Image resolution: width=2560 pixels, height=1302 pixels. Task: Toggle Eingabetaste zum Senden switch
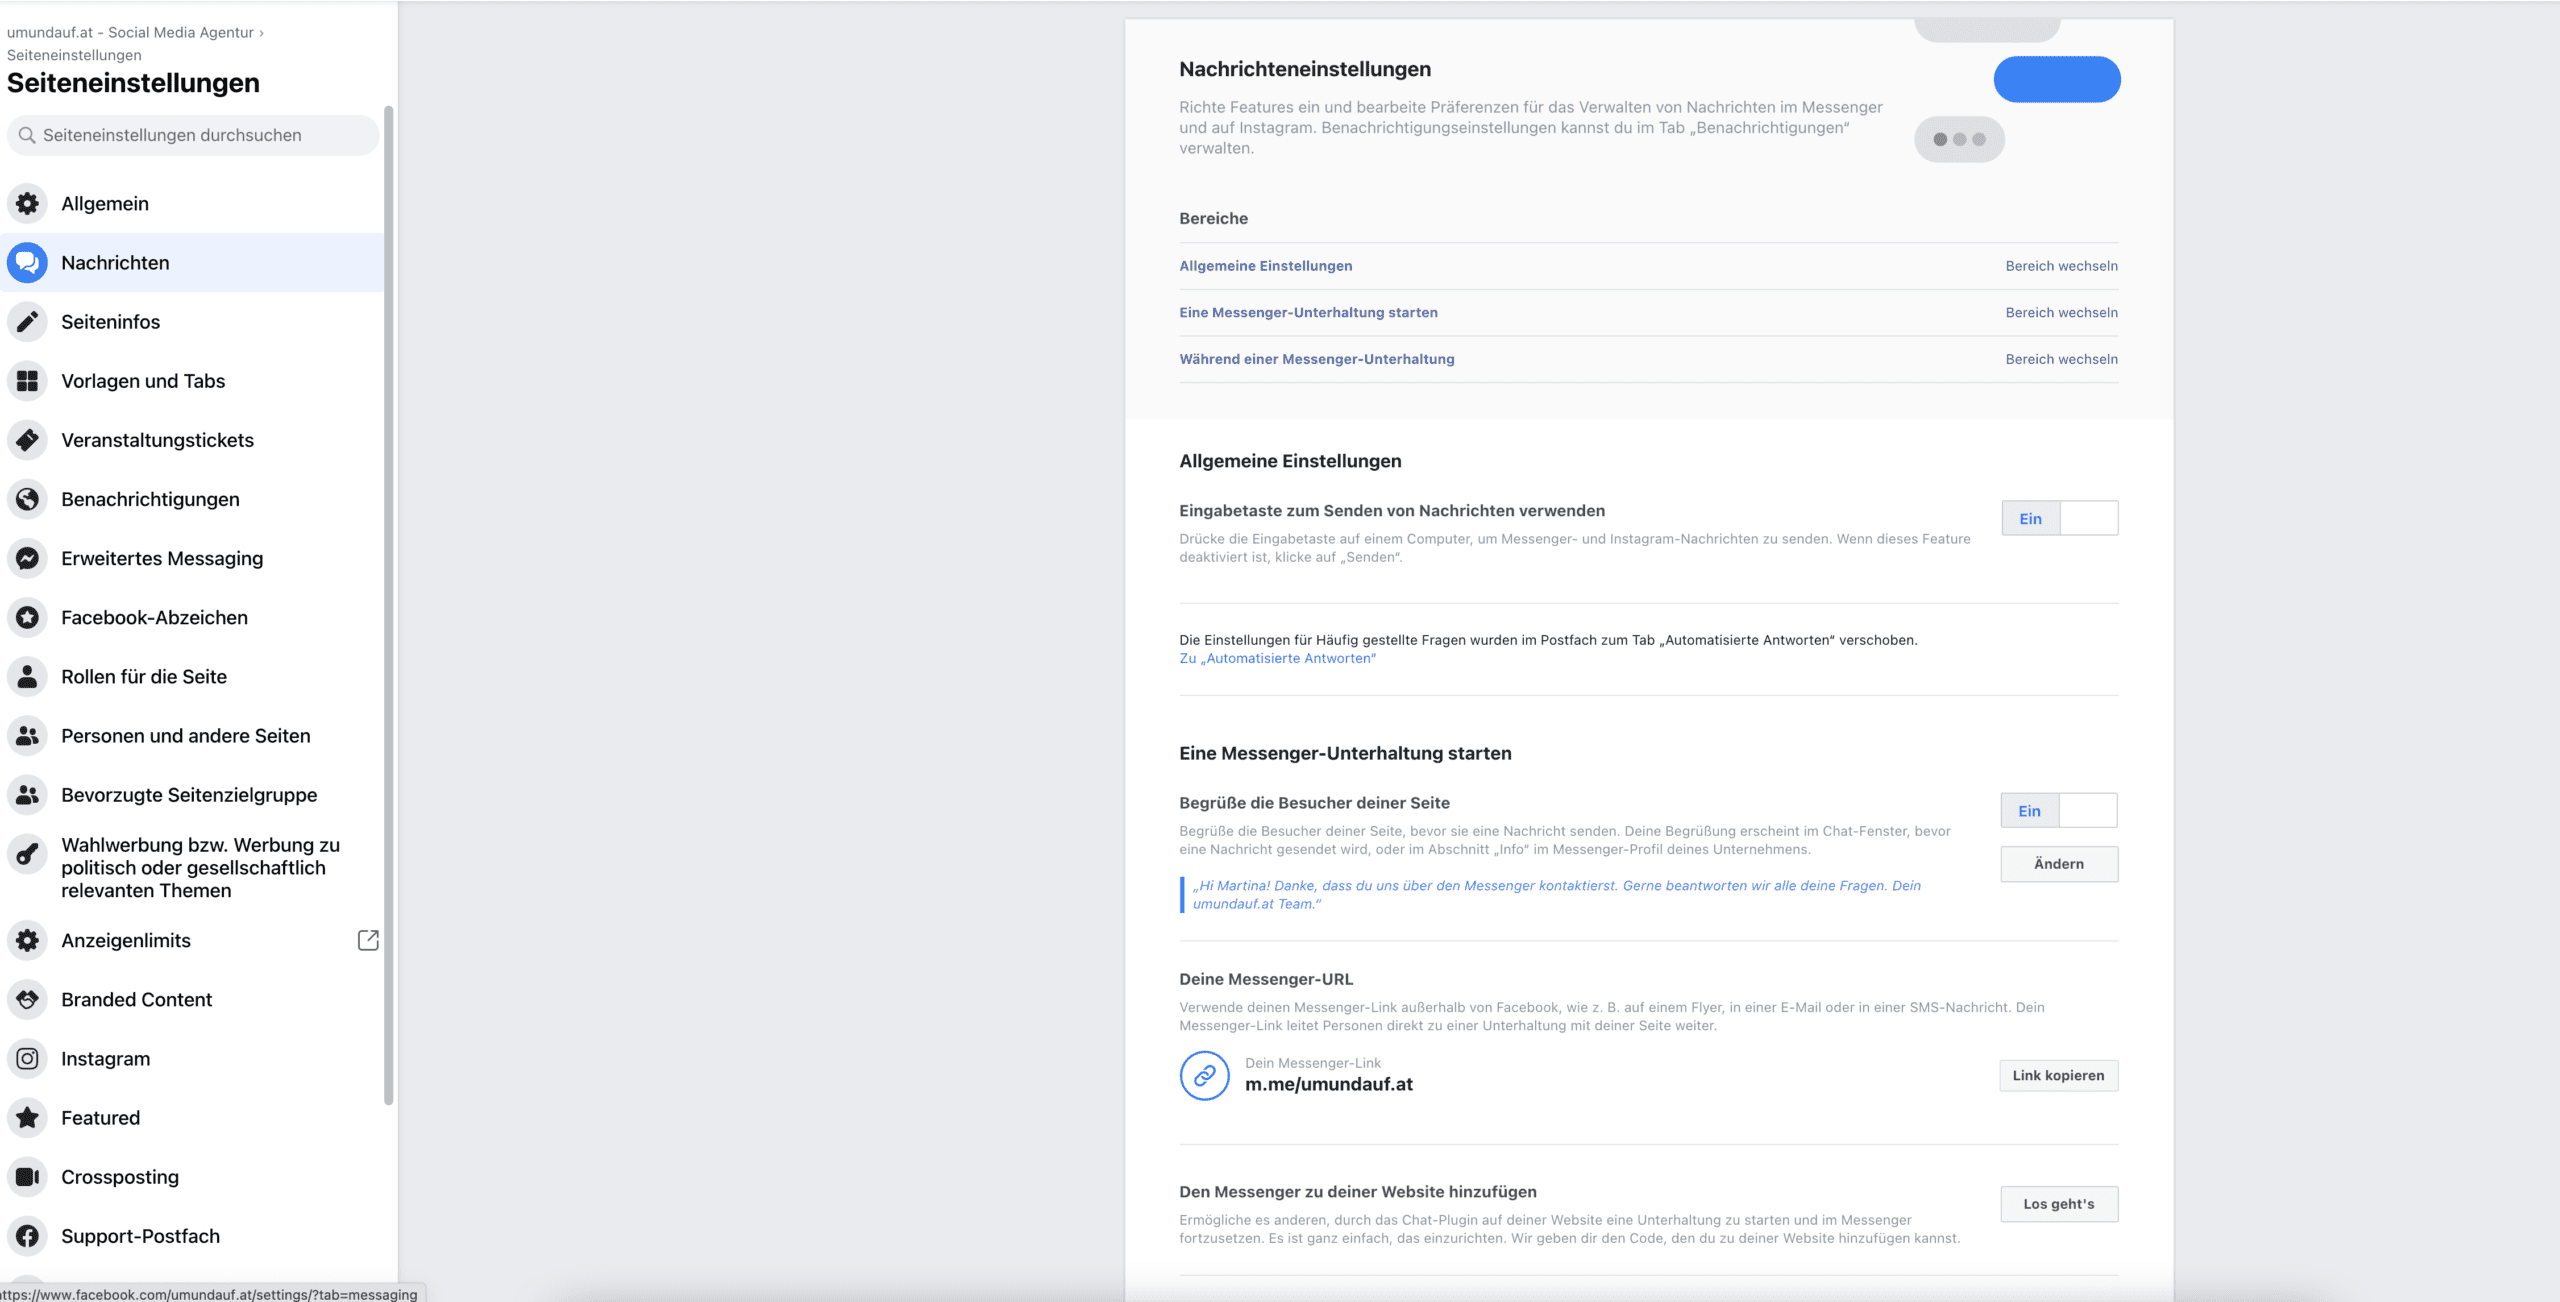point(2060,518)
